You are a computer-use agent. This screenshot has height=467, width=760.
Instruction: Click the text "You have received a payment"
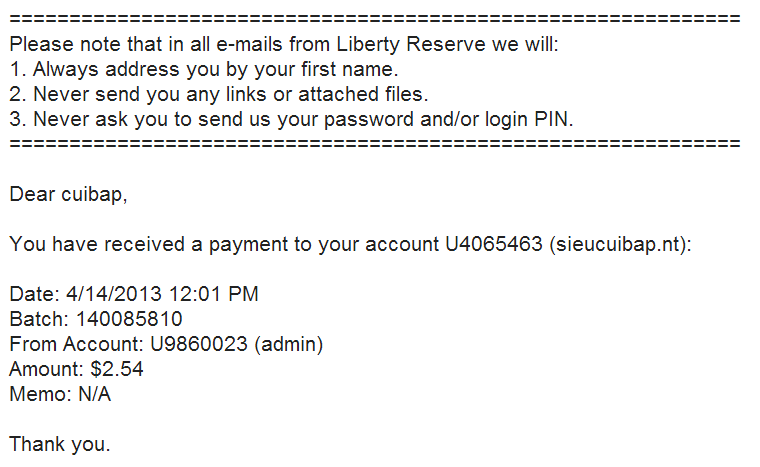[130, 244]
